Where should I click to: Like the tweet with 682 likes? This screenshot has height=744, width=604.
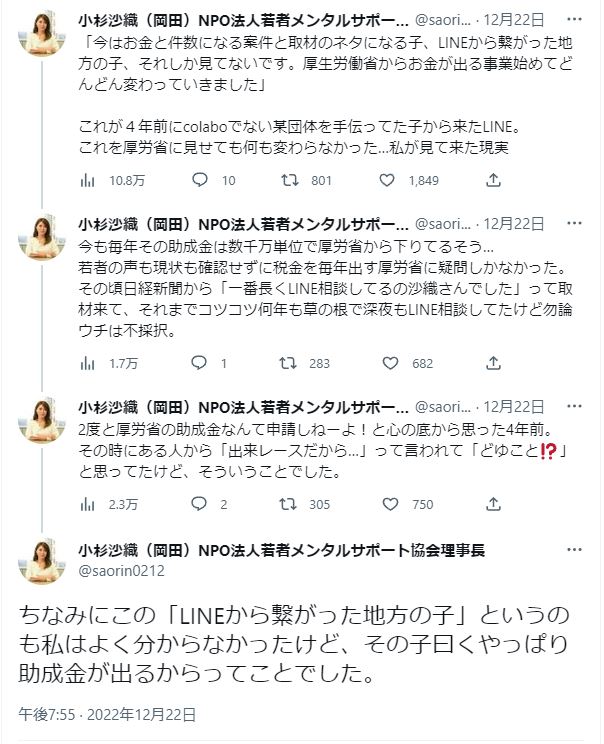pyautogui.click(x=387, y=363)
